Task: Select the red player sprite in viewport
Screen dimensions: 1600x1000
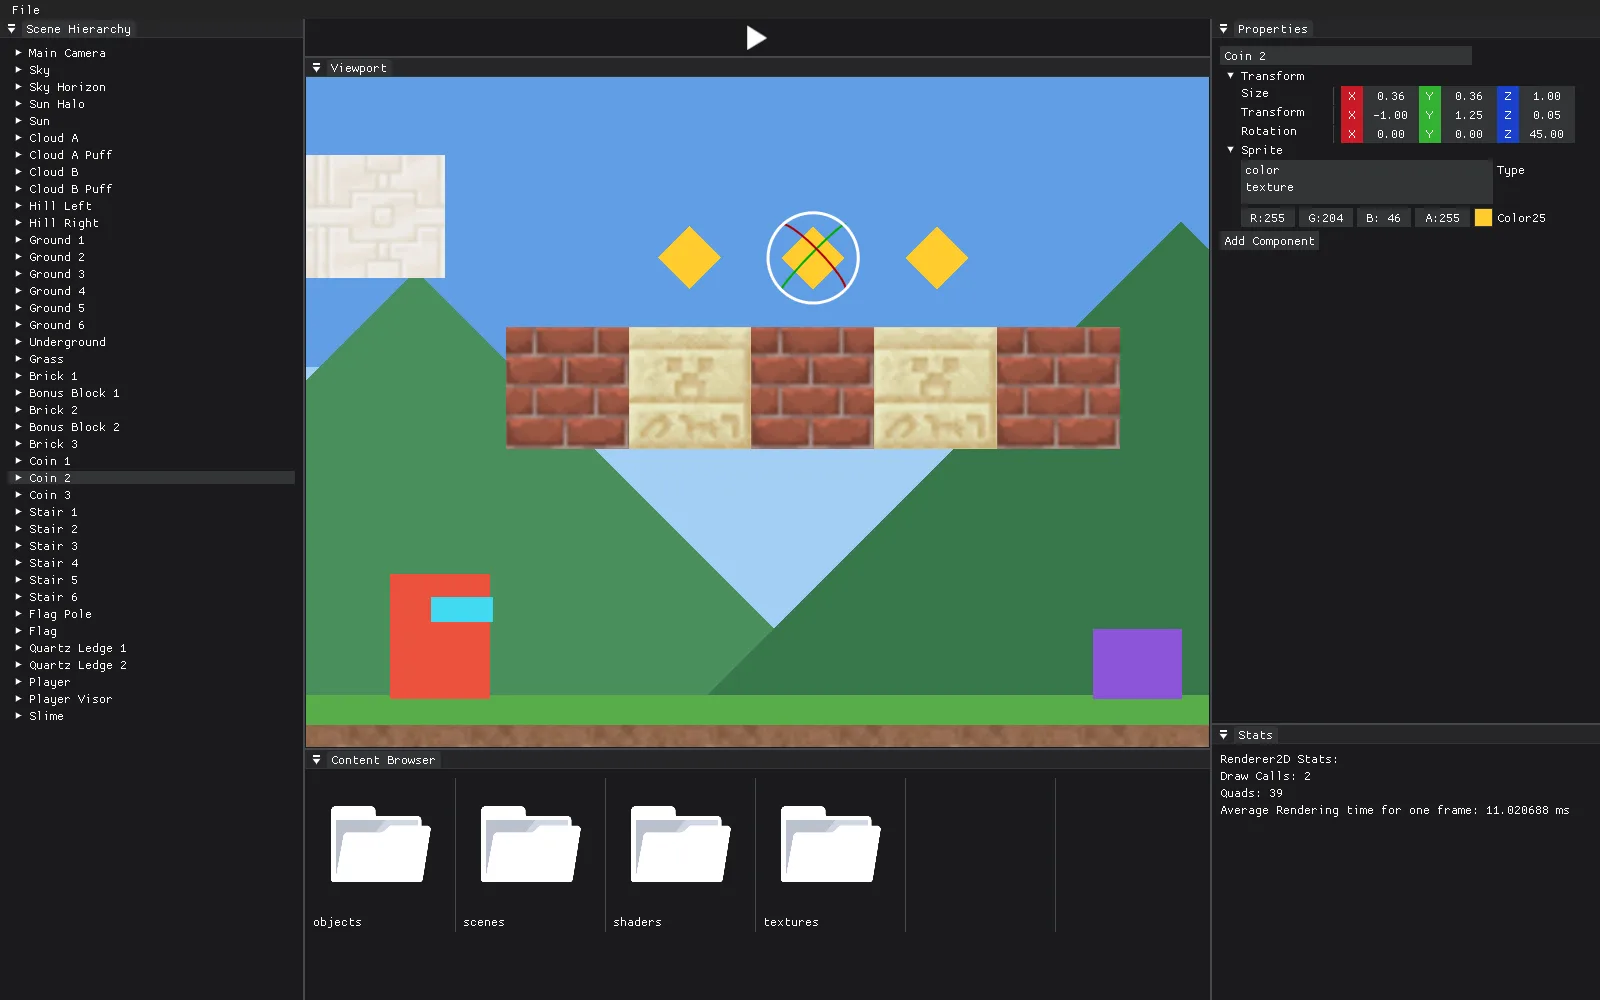Action: click(440, 636)
